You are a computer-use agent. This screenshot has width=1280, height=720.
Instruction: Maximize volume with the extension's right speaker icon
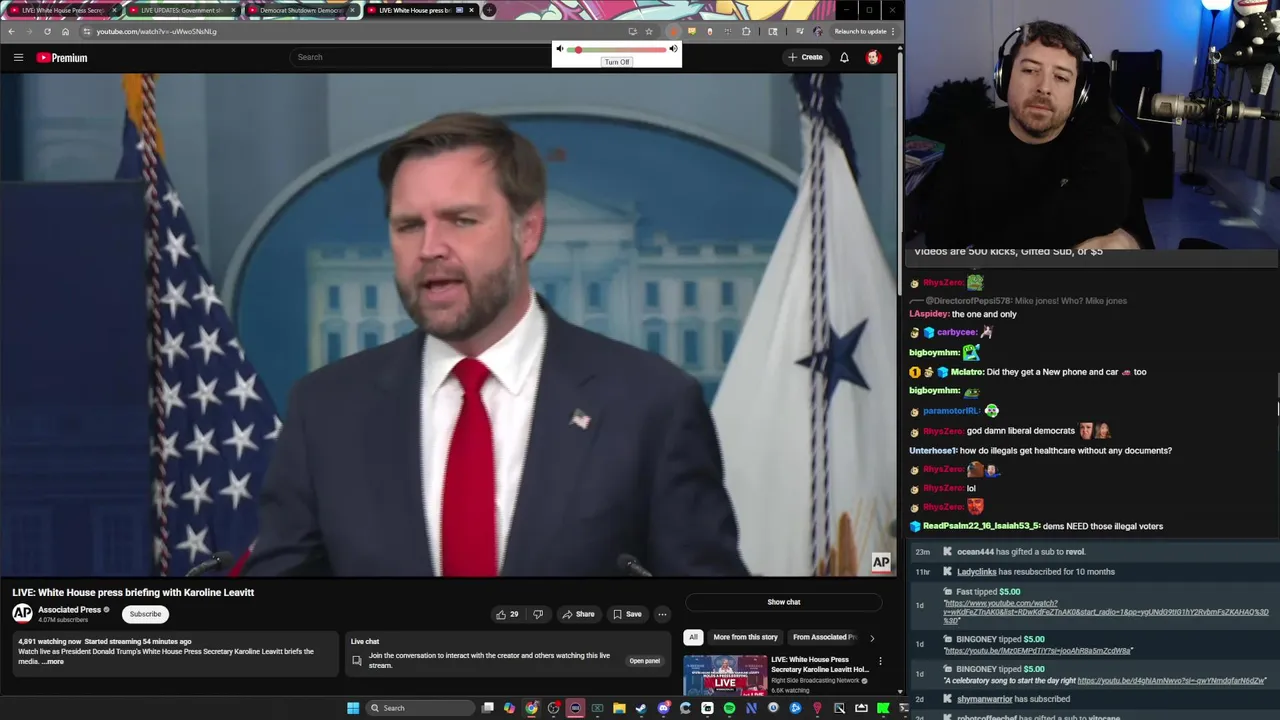(673, 49)
